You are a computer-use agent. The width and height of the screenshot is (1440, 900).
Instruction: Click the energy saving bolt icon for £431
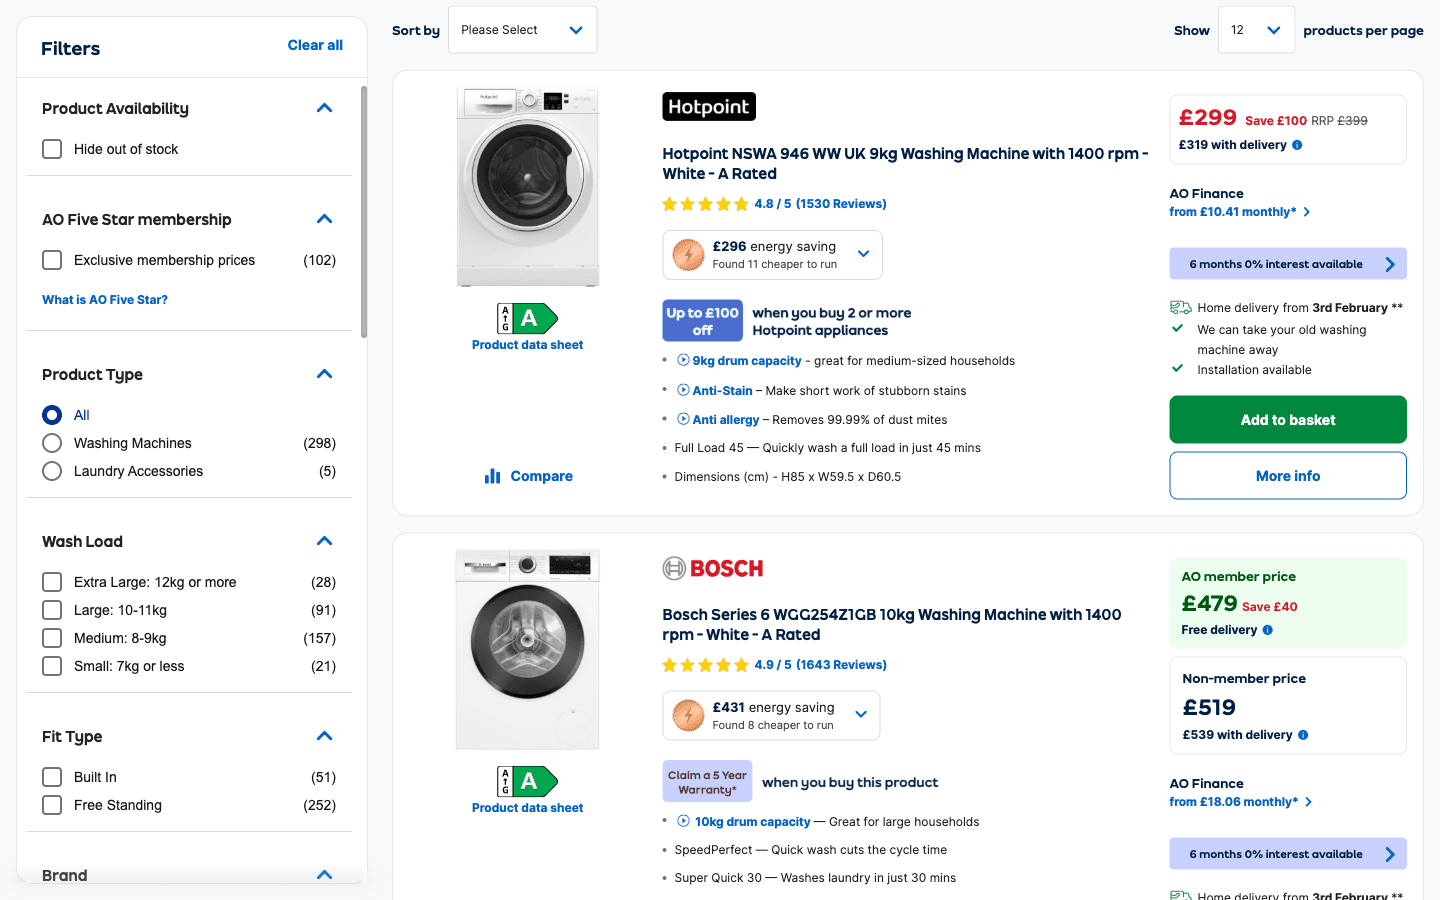(x=688, y=716)
